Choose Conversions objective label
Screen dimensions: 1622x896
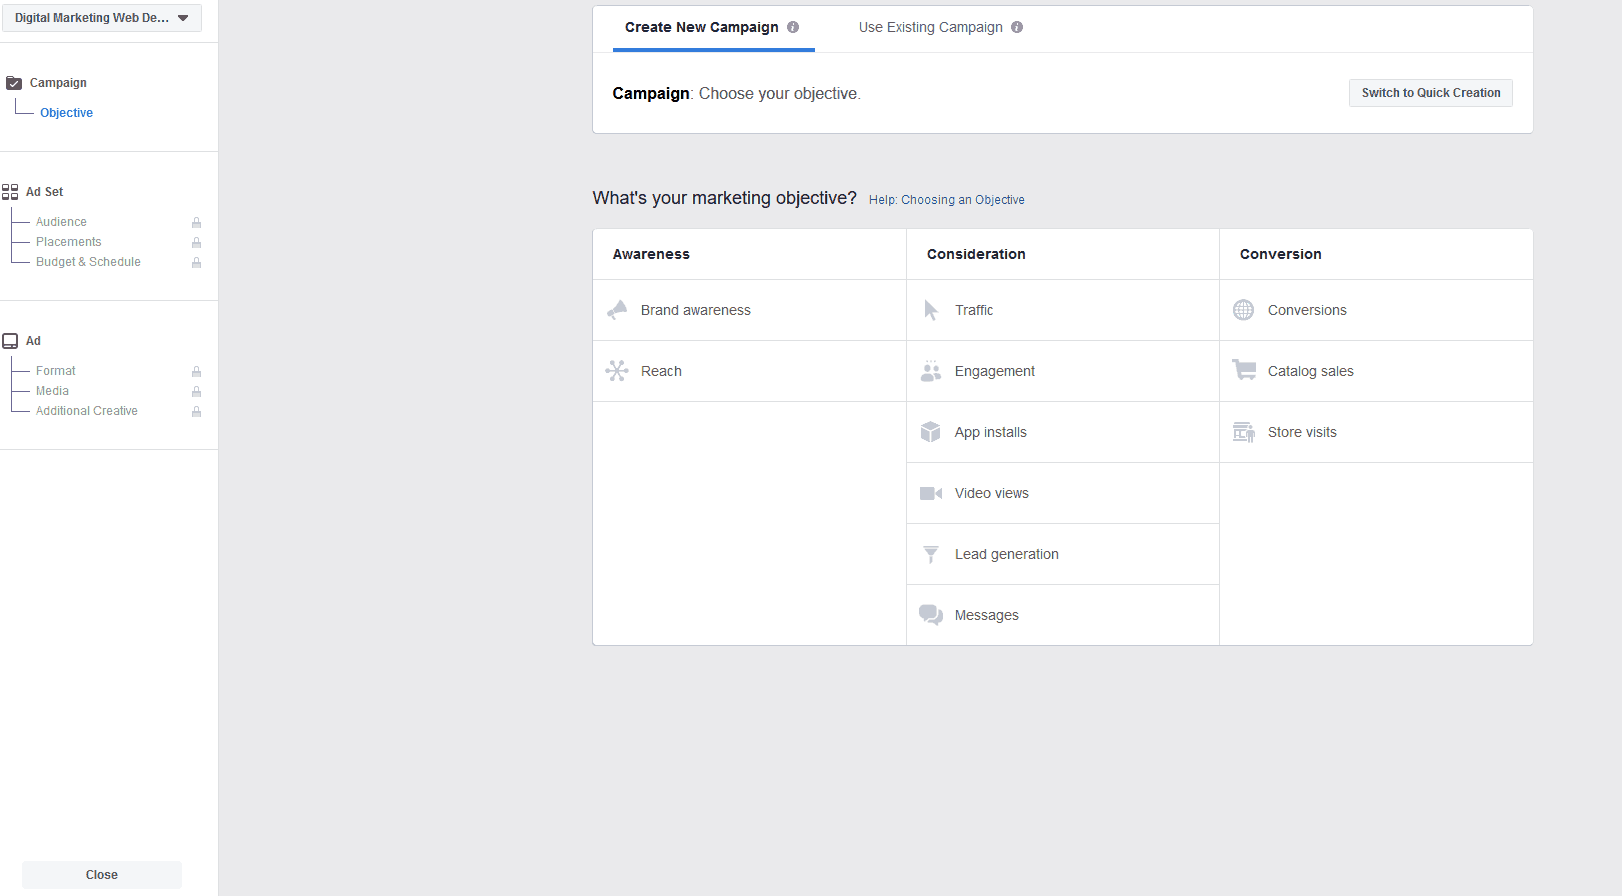[1307, 310]
